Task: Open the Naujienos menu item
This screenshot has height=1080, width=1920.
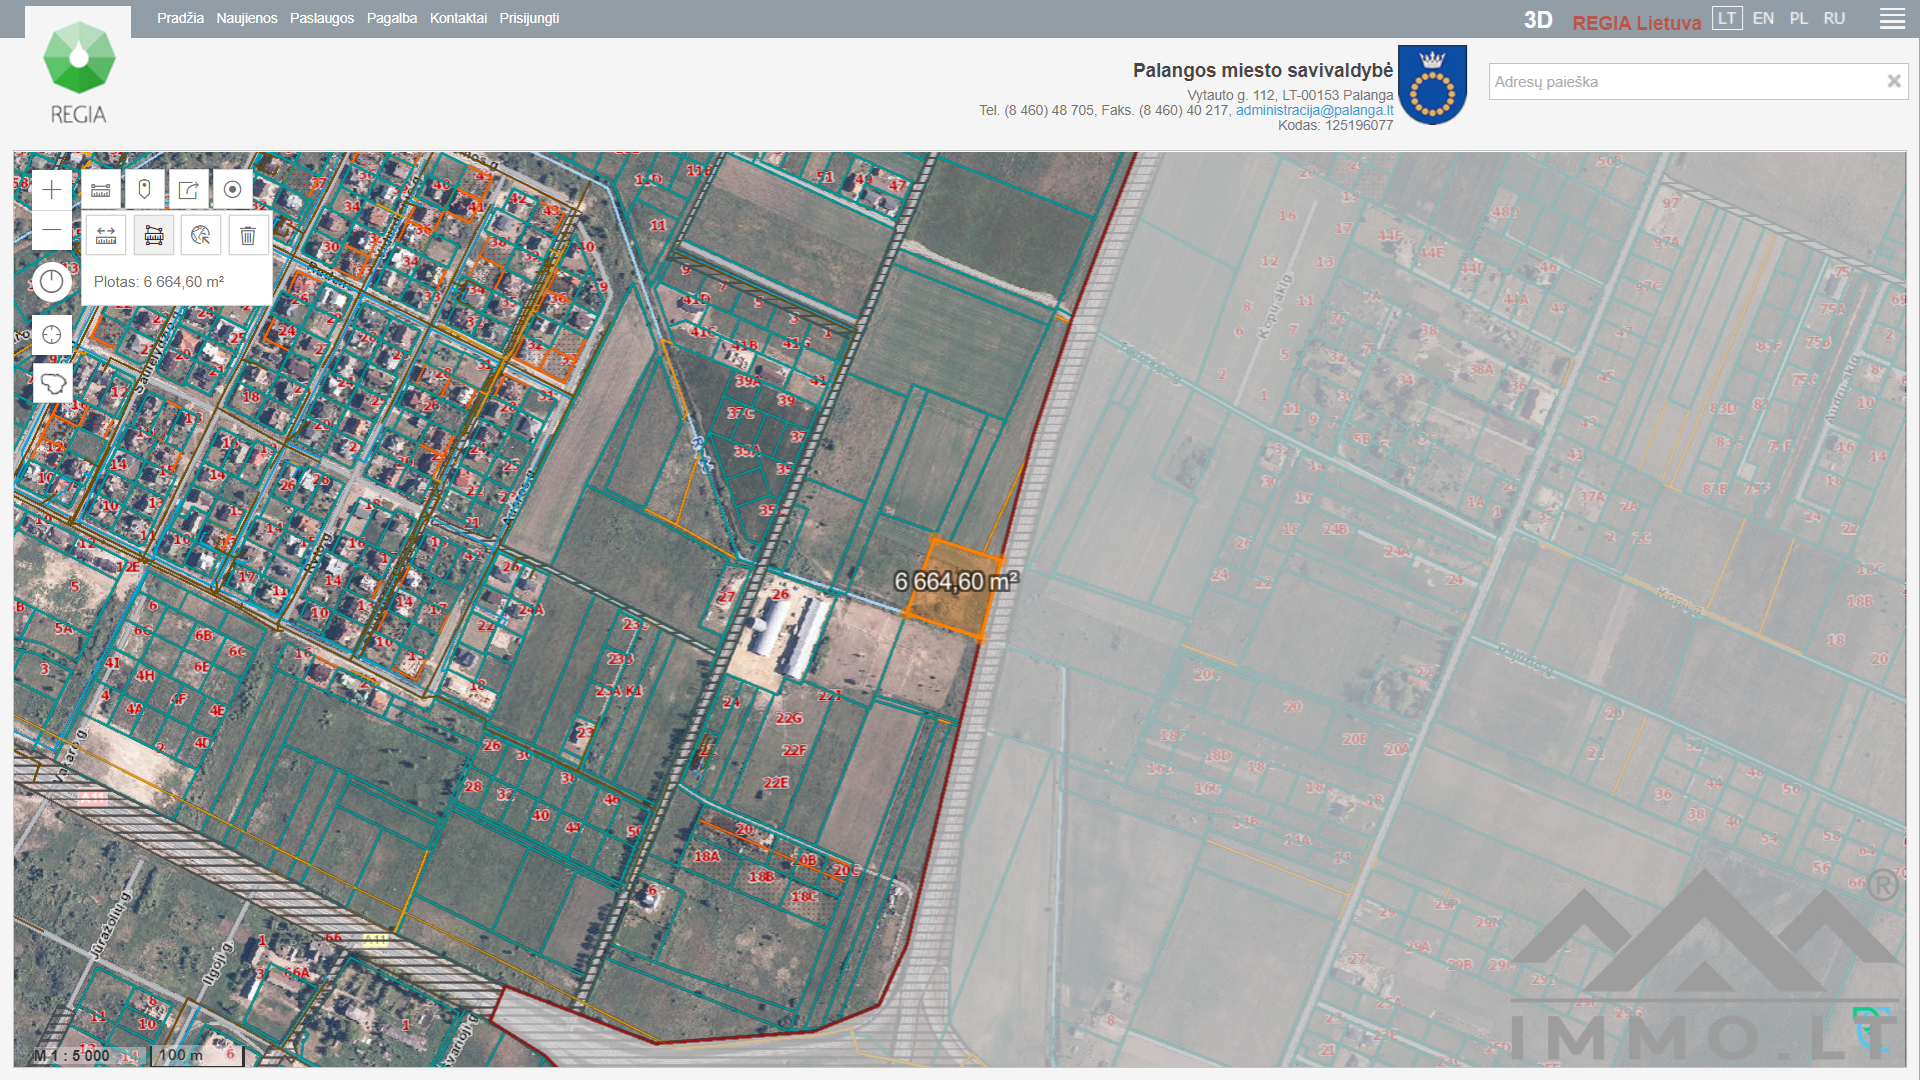Action: tap(247, 18)
